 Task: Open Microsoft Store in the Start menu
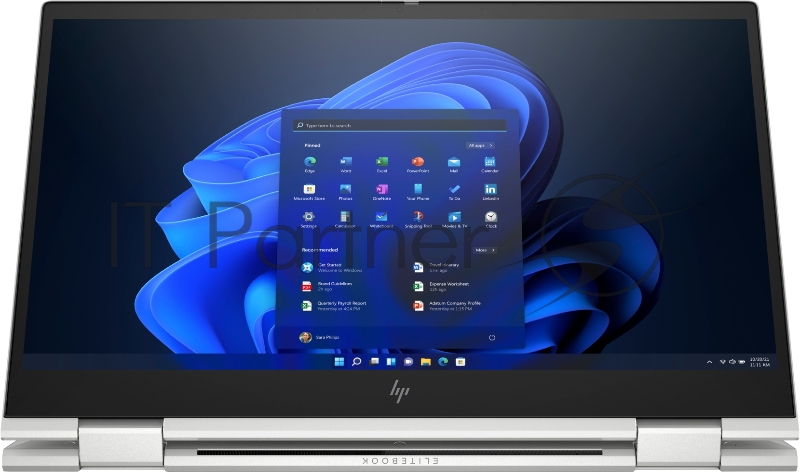coord(309,190)
